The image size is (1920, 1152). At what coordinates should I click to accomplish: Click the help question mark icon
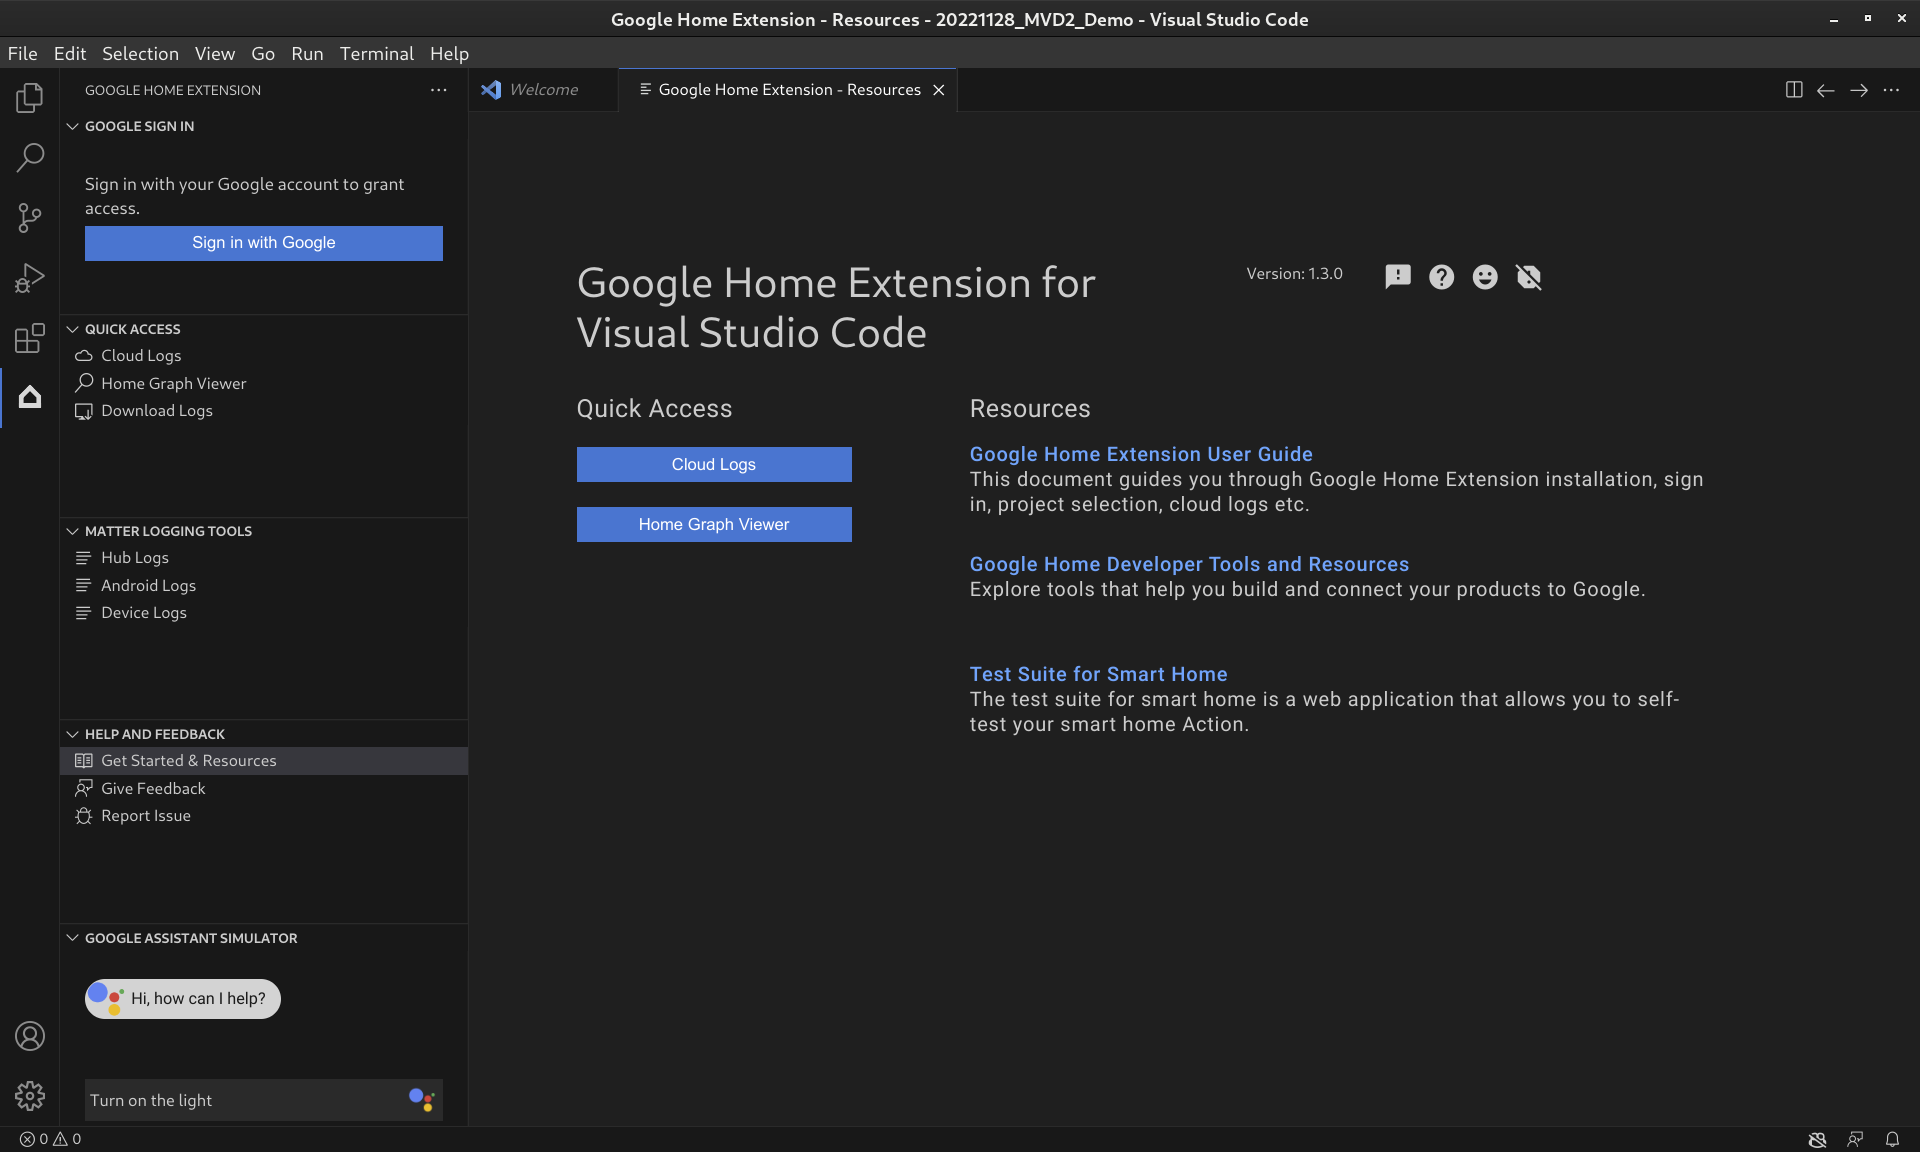tap(1440, 276)
